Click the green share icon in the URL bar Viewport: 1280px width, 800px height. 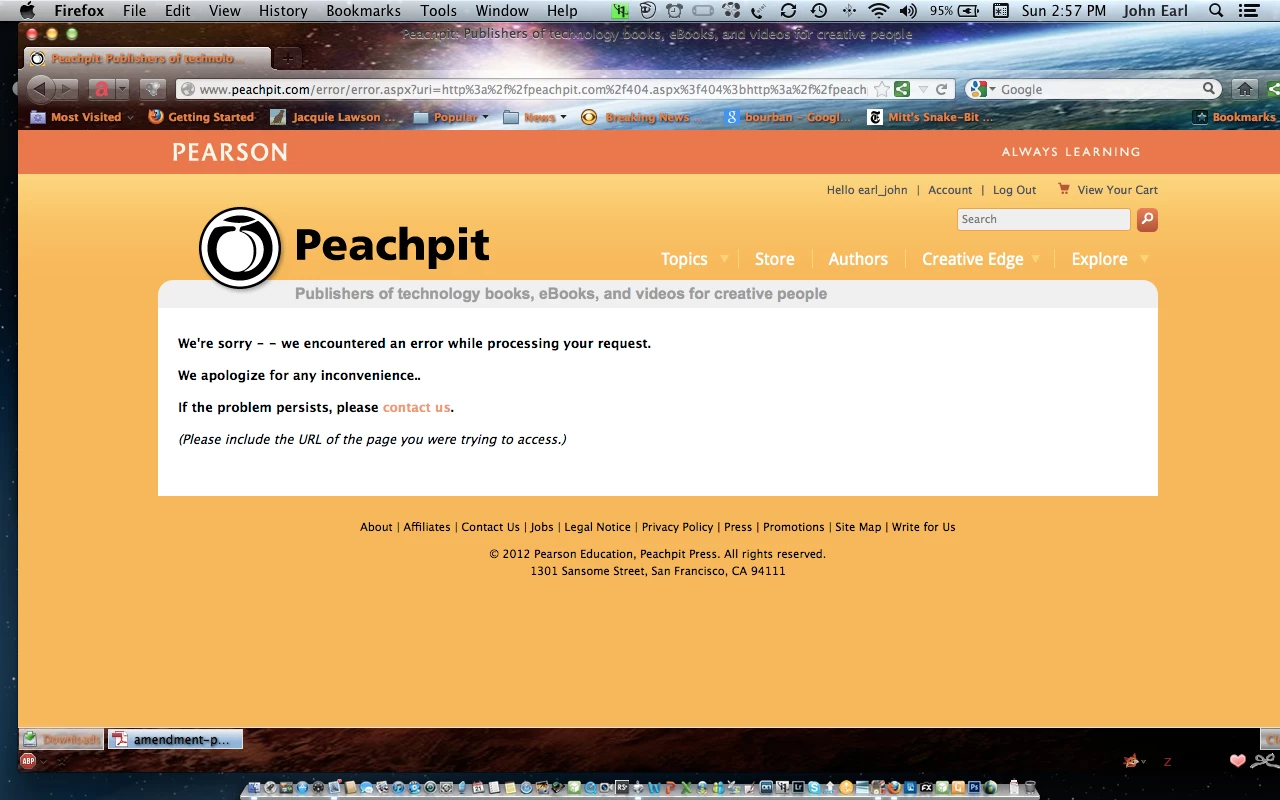902,89
